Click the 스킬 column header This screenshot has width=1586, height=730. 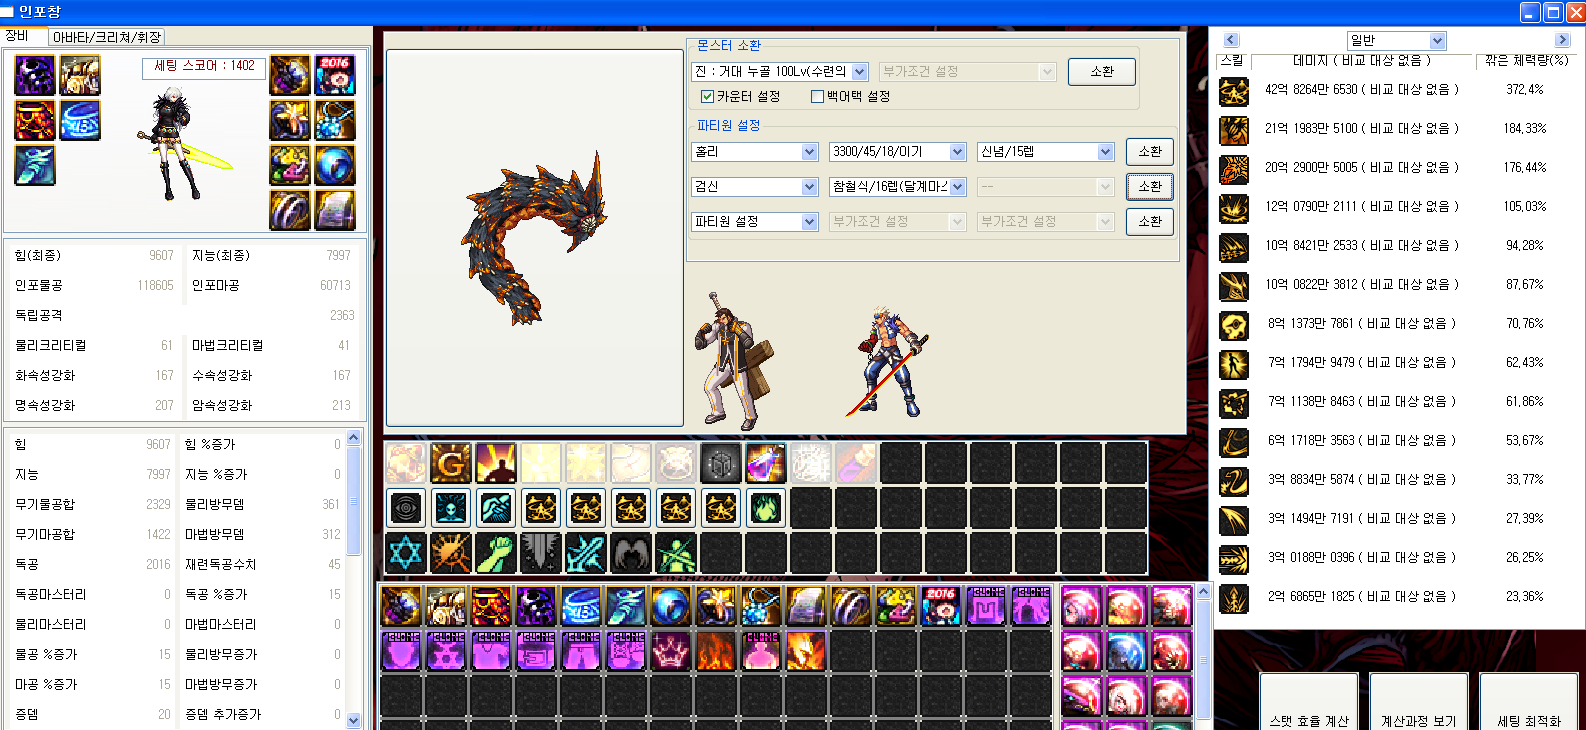(1232, 61)
